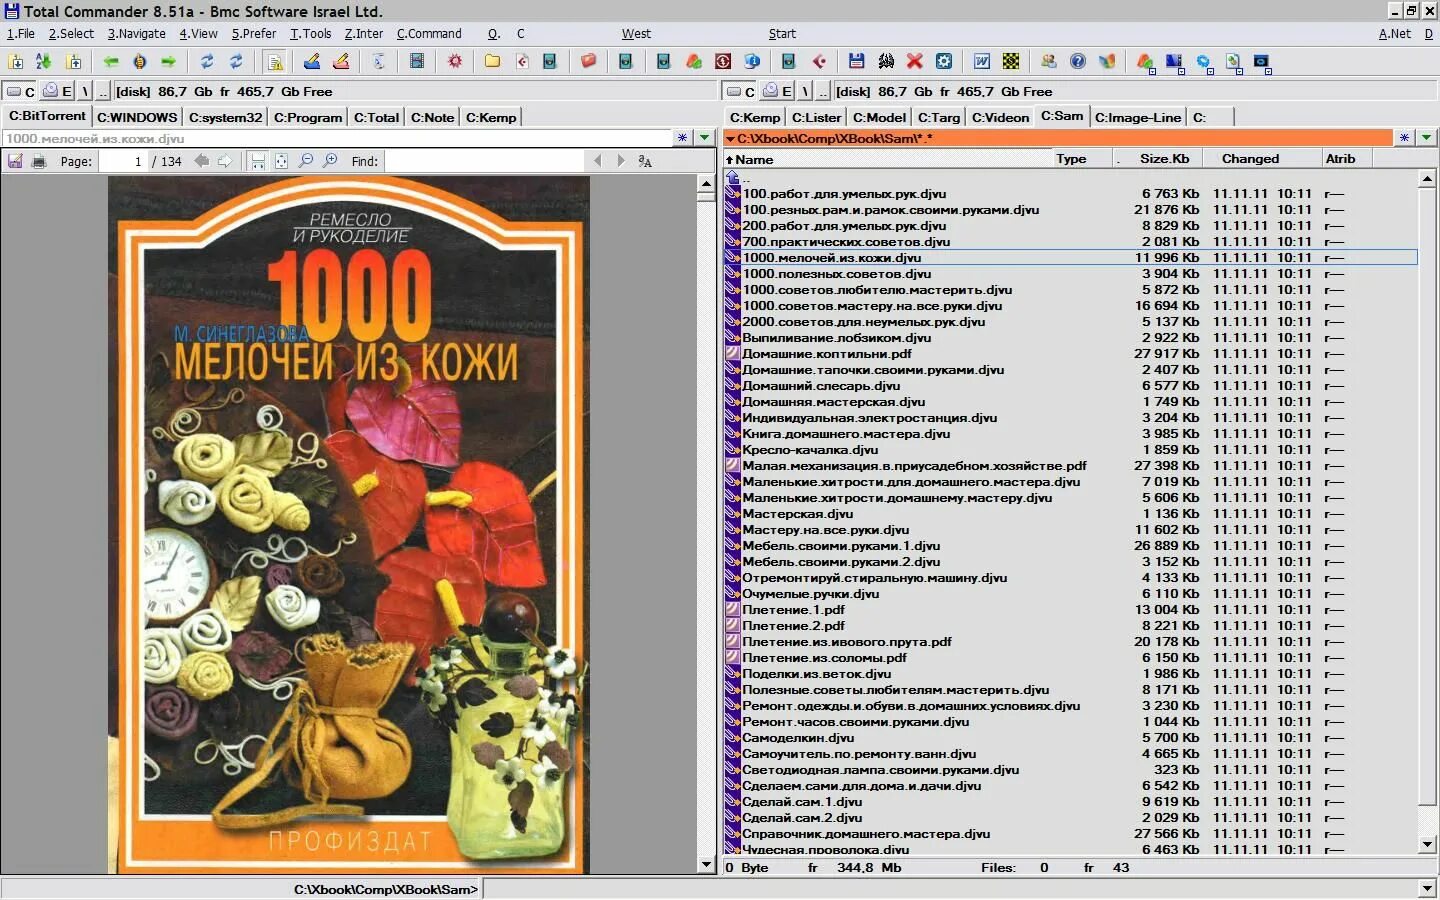Open the T.Tools menu

pyautogui.click(x=311, y=34)
